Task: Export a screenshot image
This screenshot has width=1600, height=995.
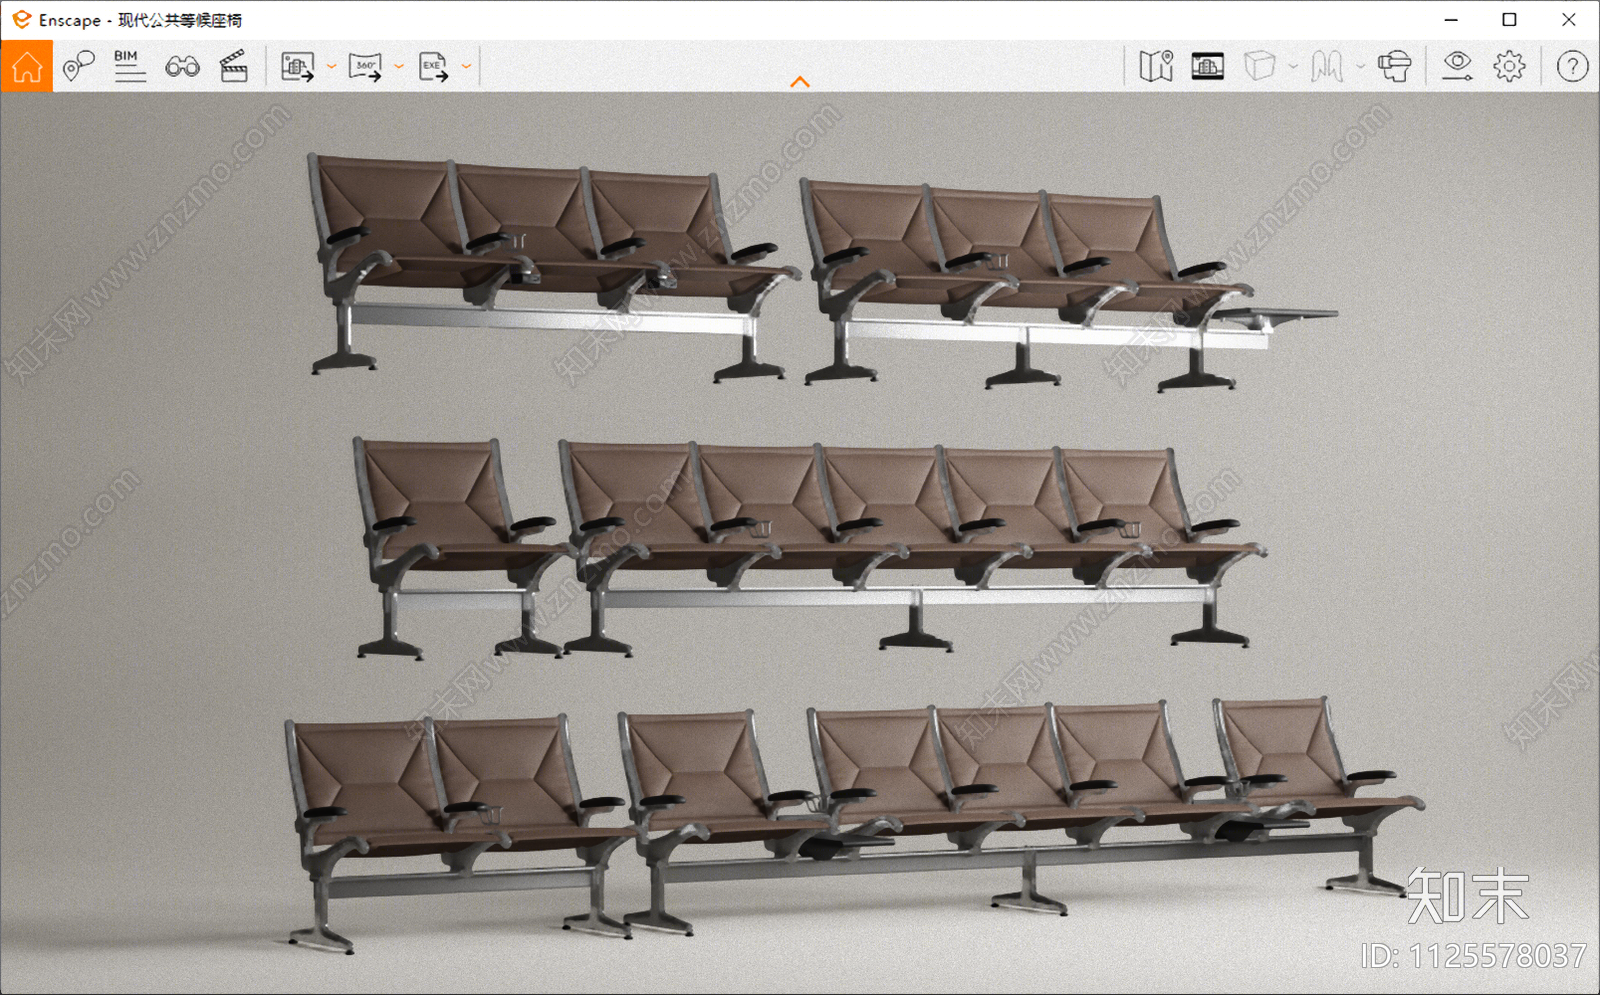Action: click(297, 67)
